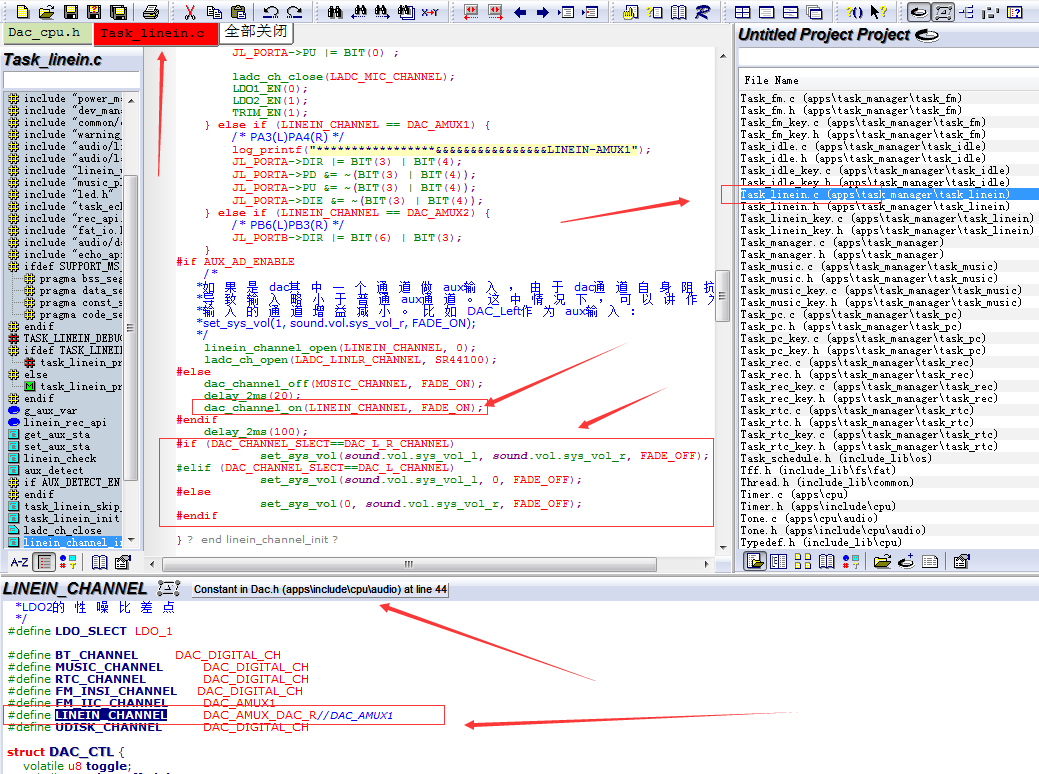
Task: Click the symbol list scroll down arrow
Action: point(131,540)
